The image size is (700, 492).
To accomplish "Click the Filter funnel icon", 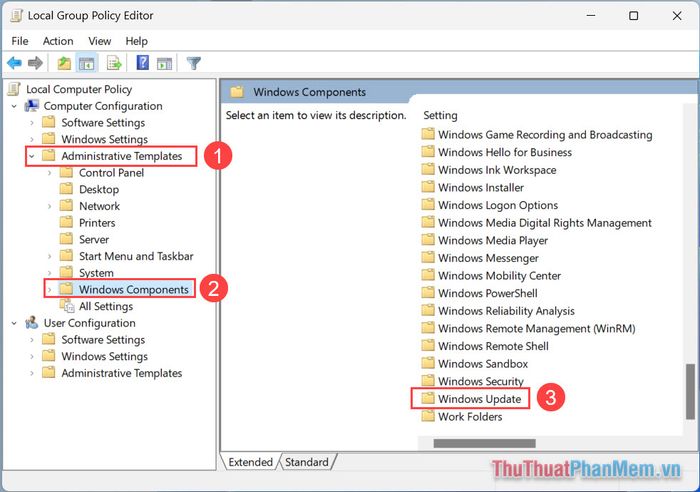I will pyautogui.click(x=194, y=63).
